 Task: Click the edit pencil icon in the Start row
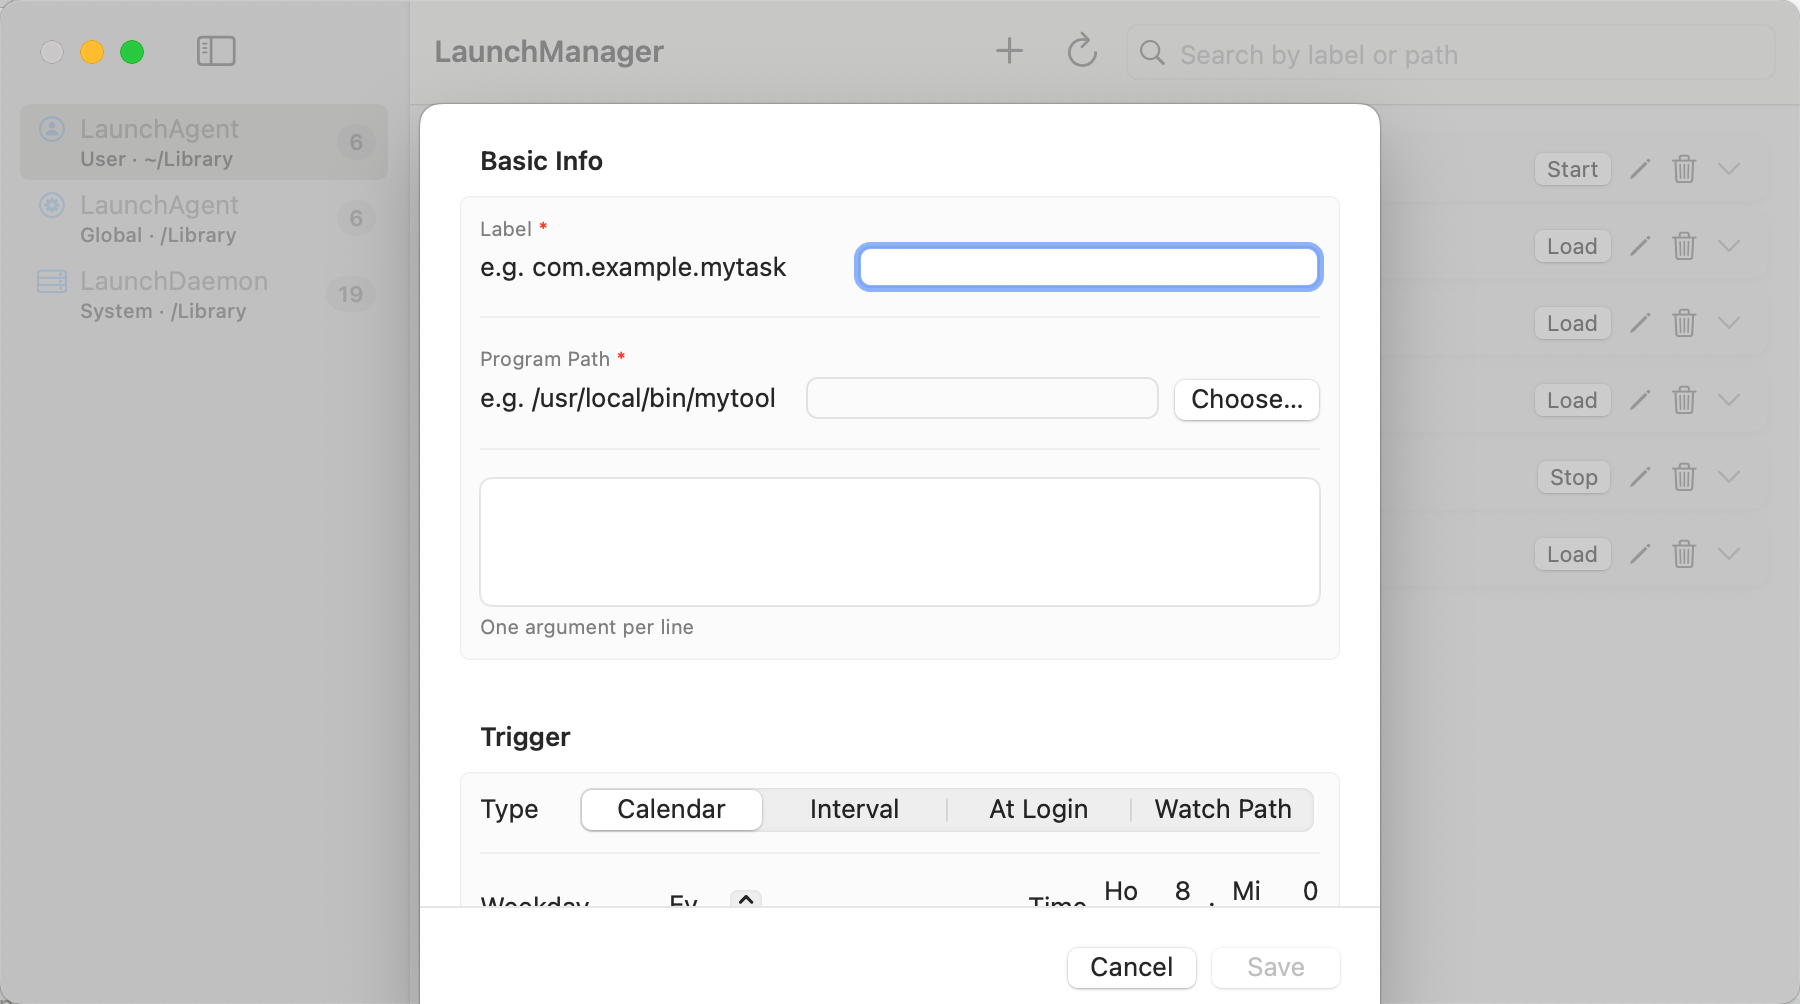1640,169
